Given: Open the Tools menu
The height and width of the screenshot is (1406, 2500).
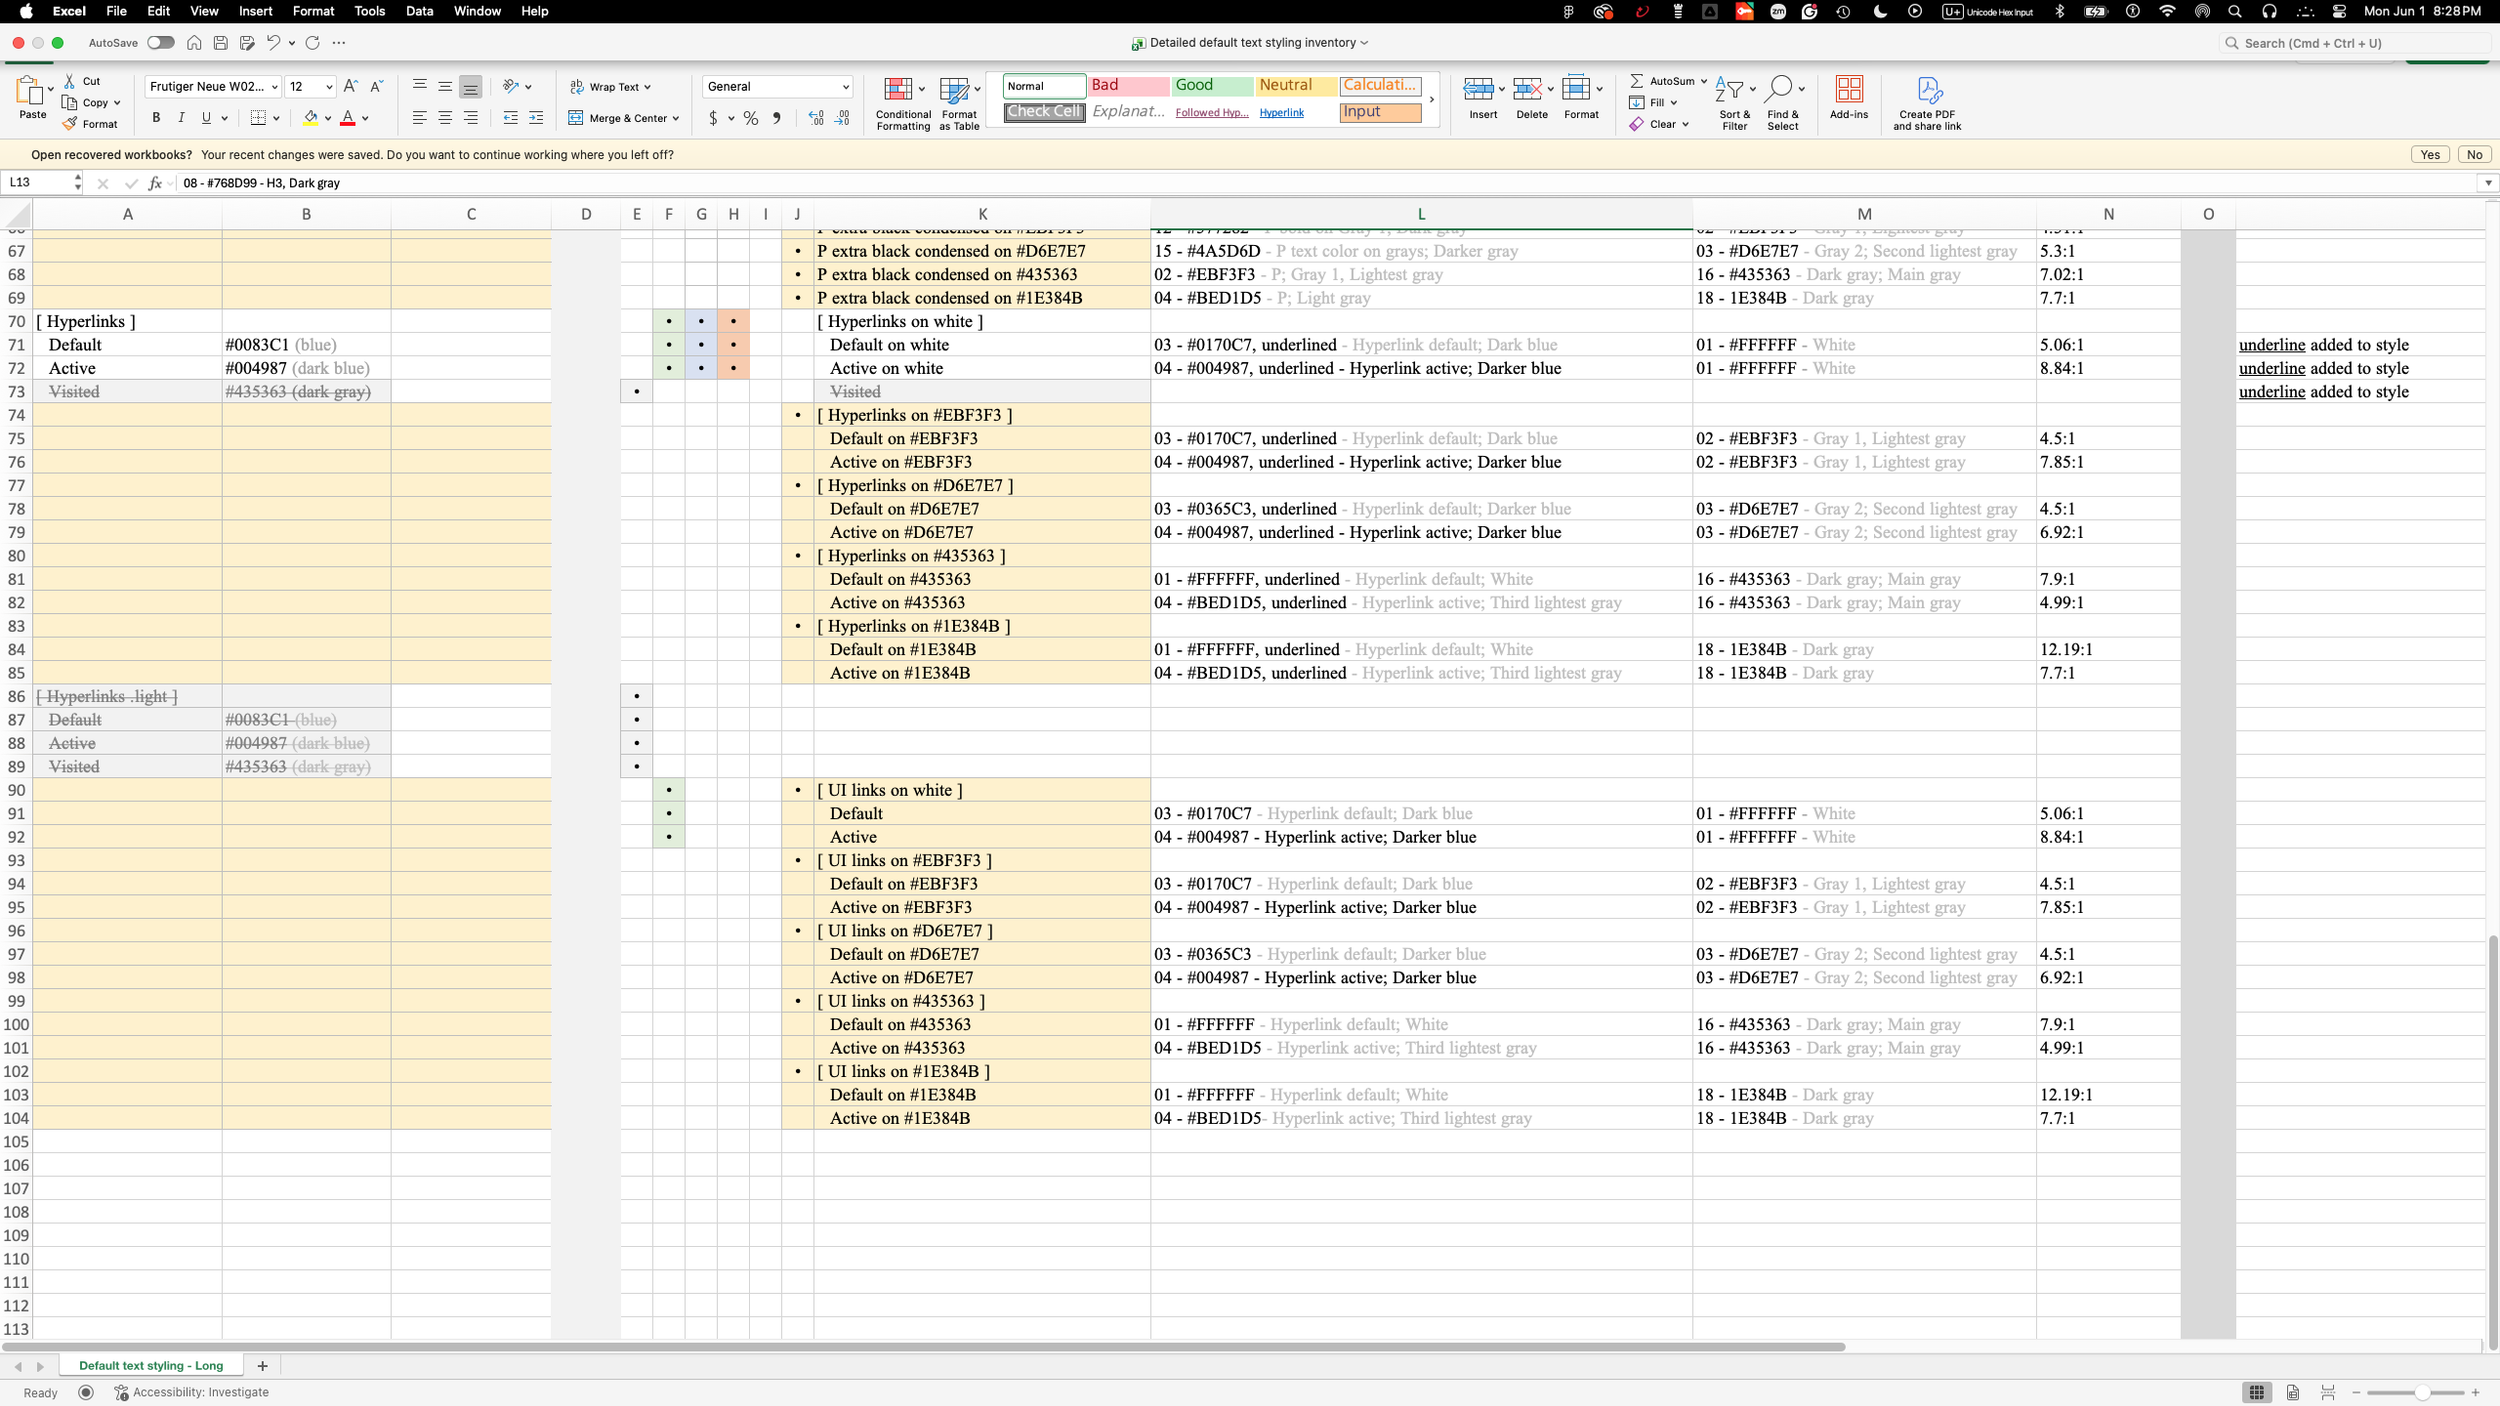Looking at the screenshot, I should click(369, 11).
